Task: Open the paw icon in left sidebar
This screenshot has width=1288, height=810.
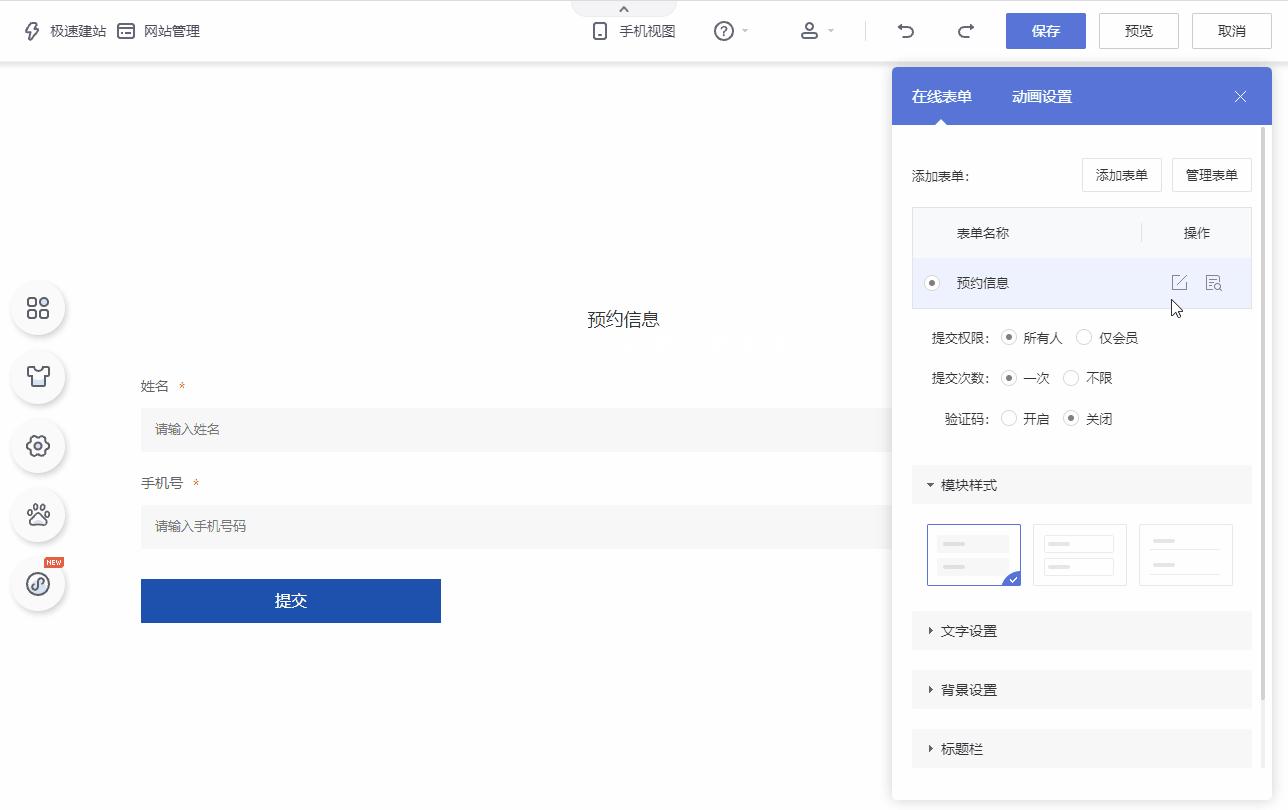Action: (x=38, y=515)
